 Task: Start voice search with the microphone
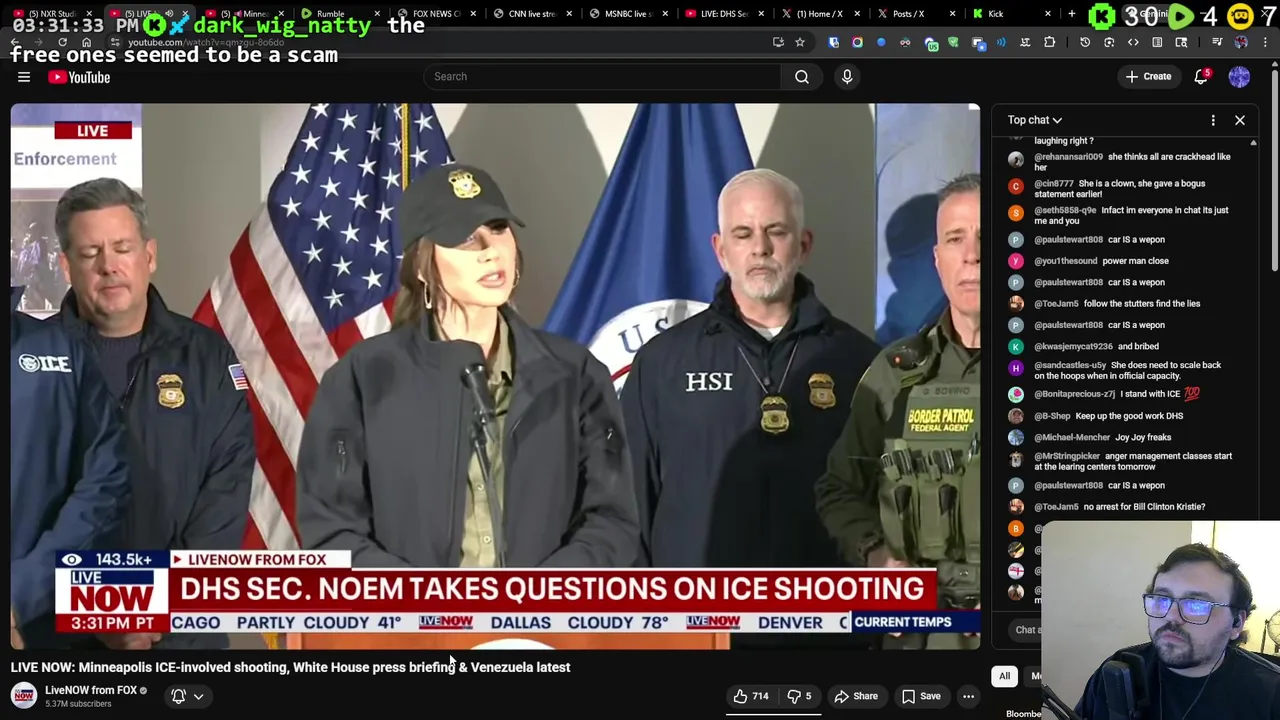[x=847, y=76]
